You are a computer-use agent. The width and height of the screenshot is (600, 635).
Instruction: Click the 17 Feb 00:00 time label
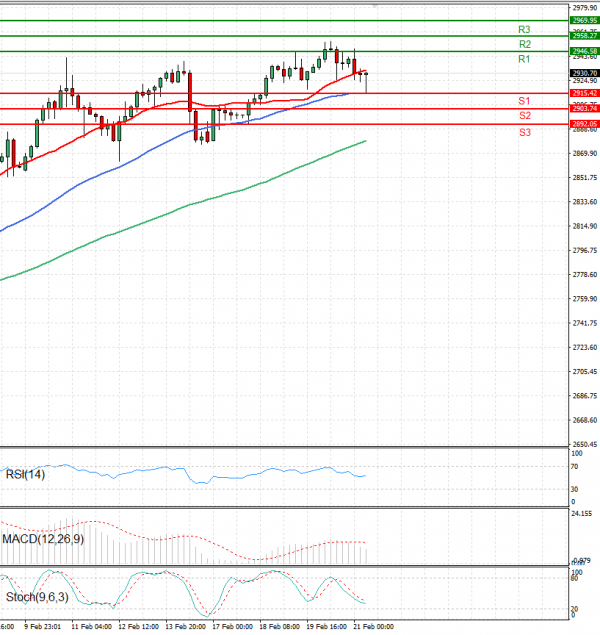[232, 626]
